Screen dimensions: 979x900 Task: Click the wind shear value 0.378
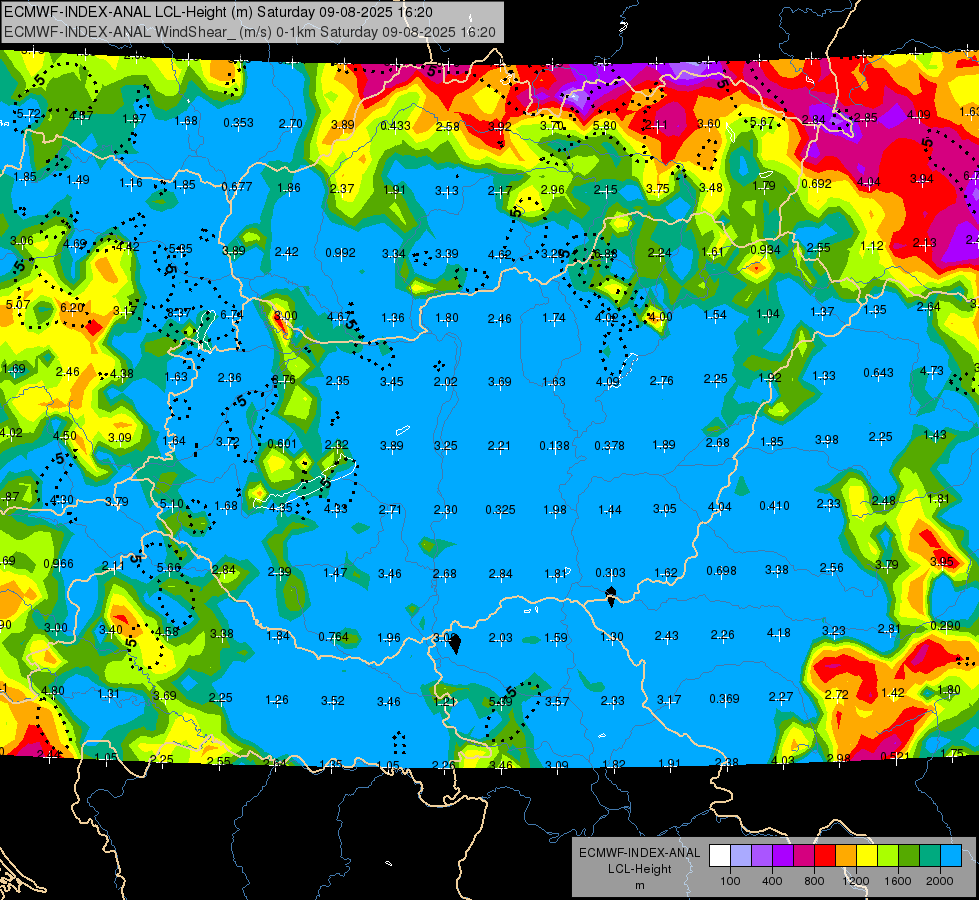(x=609, y=445)
